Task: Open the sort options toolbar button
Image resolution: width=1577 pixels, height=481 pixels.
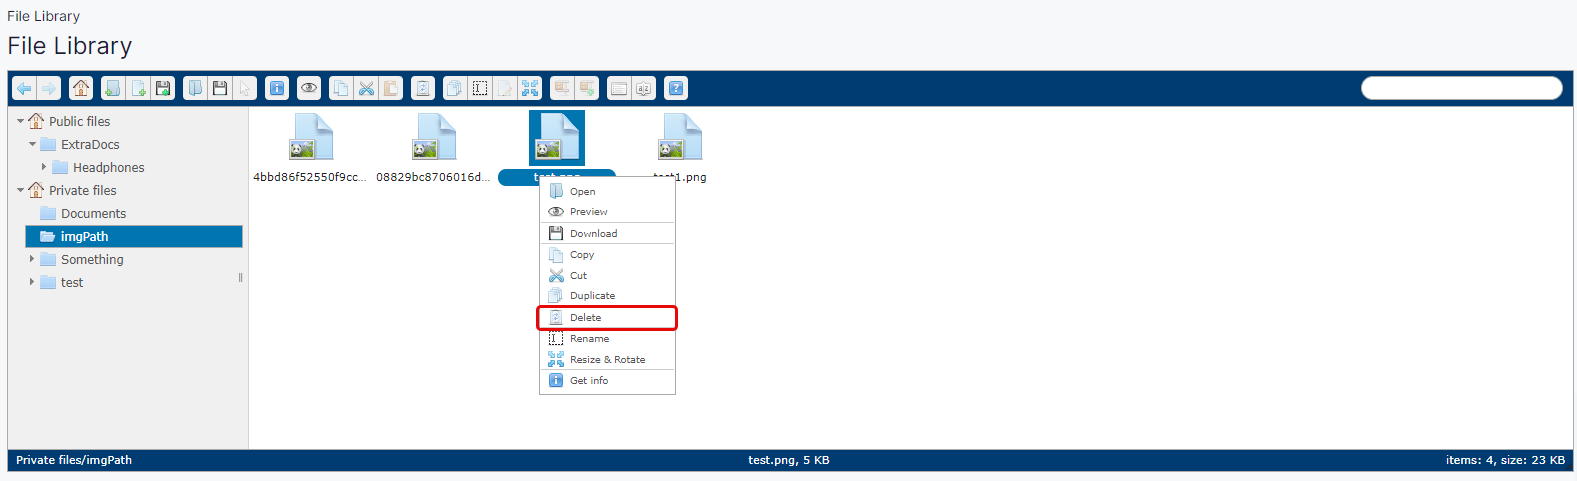Action: pos(644,88)
